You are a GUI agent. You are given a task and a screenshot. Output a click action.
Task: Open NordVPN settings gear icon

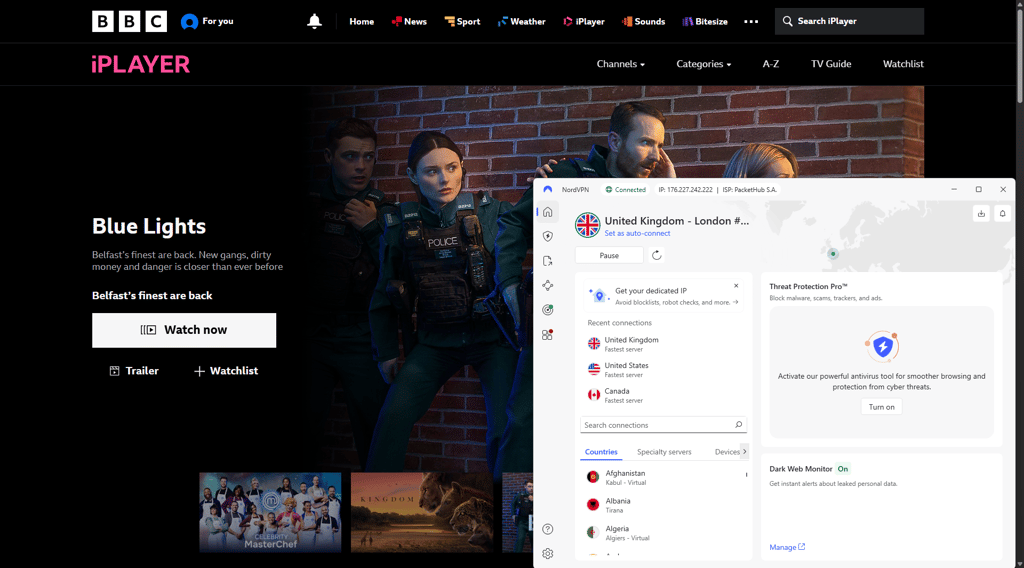point(547,554)
